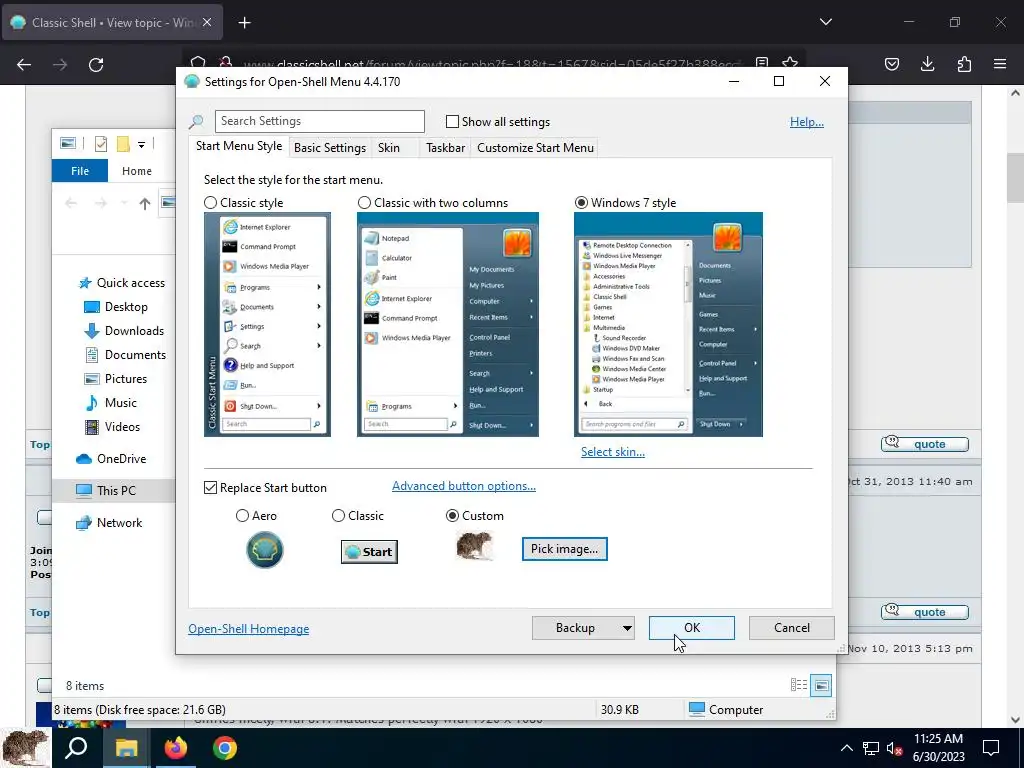Show hidden system tray icons chevron
The width and height of the screenshot is (1024, 768).
pos(846,748)
